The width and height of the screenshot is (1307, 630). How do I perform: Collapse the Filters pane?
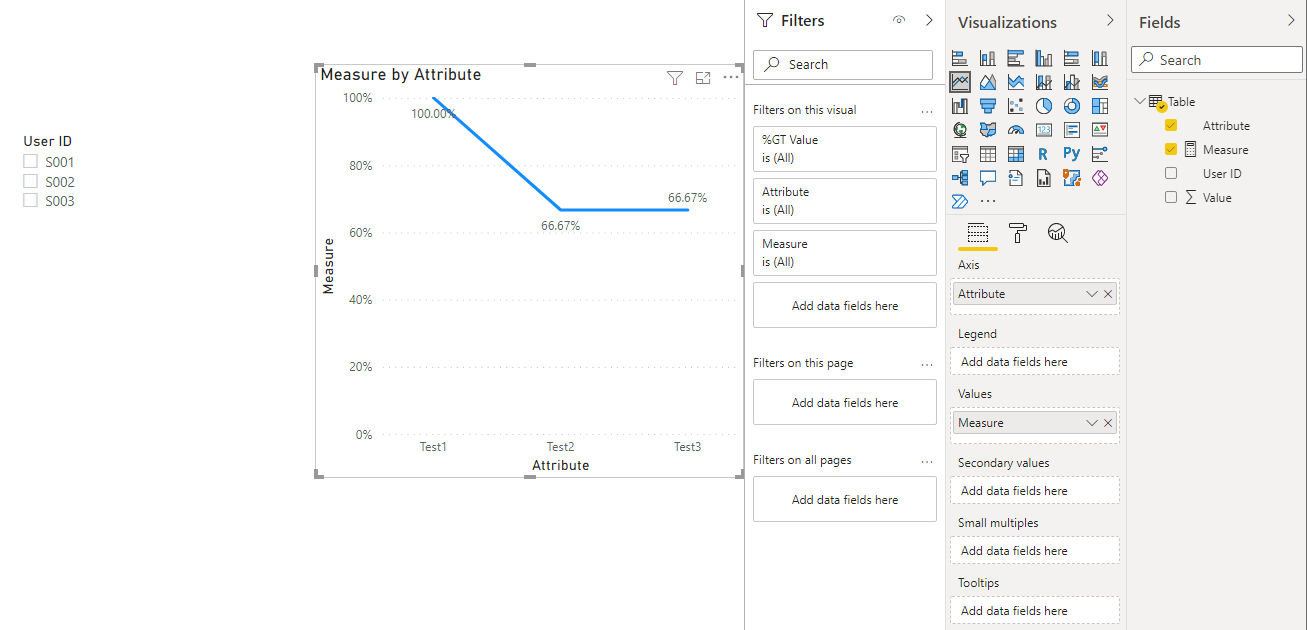tap(929, 20)
